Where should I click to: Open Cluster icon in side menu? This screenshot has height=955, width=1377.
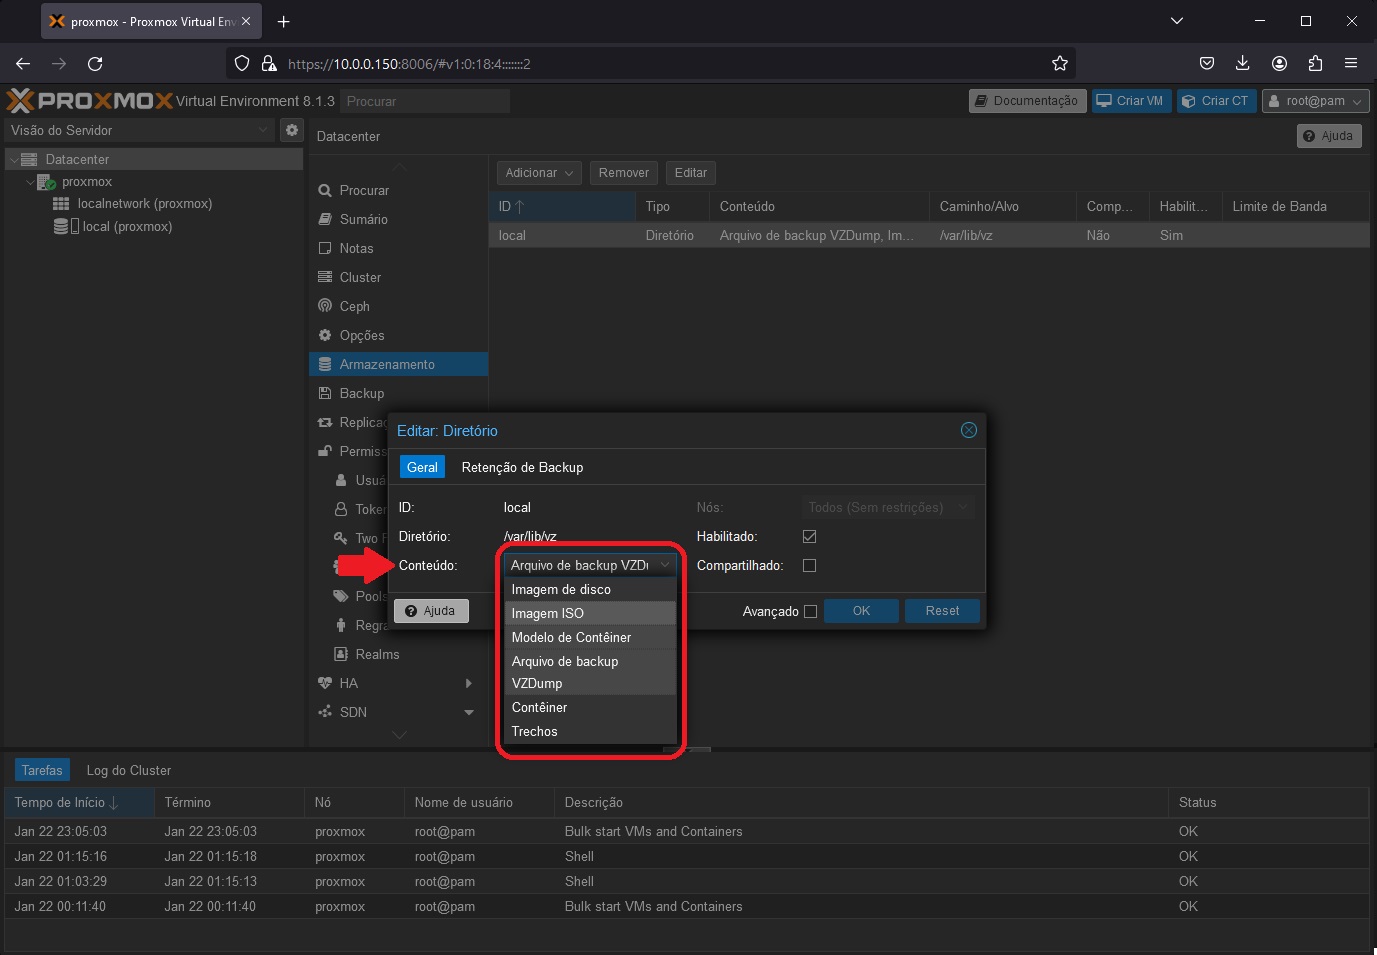point(325,277)
